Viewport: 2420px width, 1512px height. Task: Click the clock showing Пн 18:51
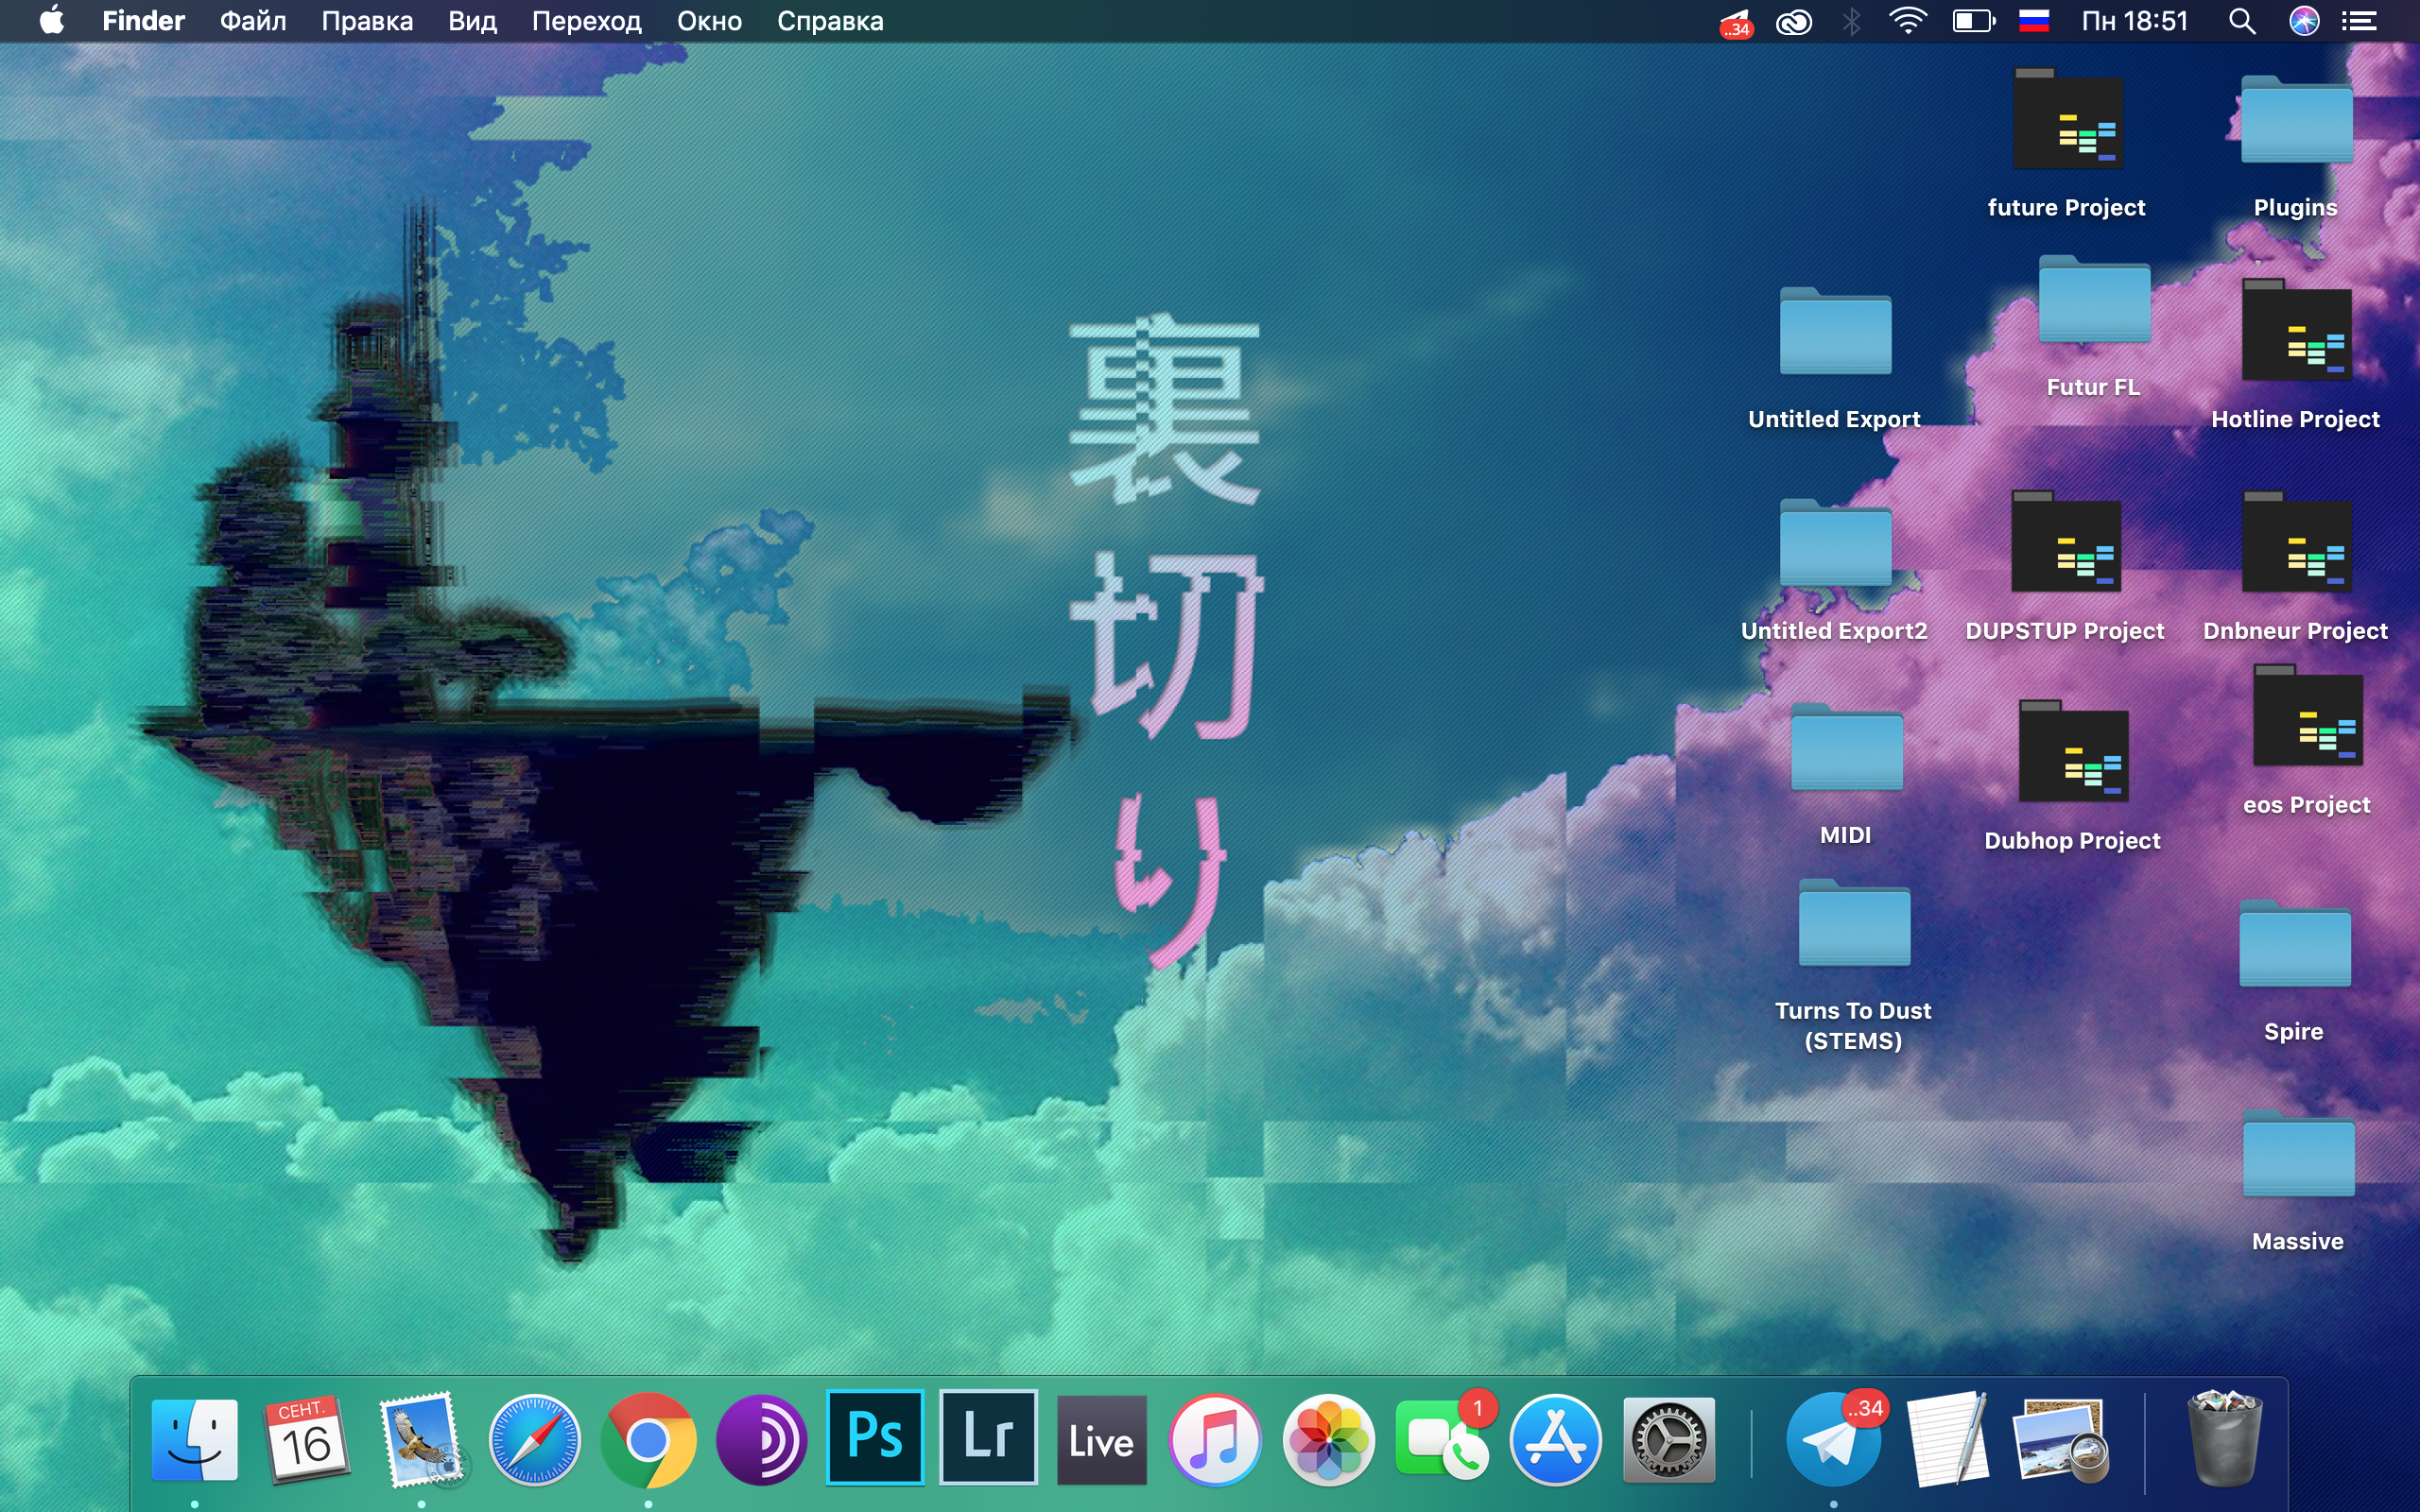click(2135, 21)
